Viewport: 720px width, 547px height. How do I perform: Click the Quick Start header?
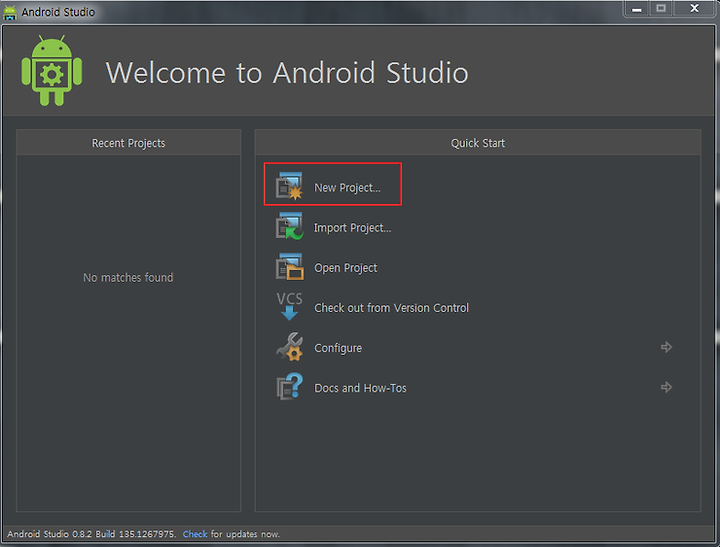tap(478, 143)
